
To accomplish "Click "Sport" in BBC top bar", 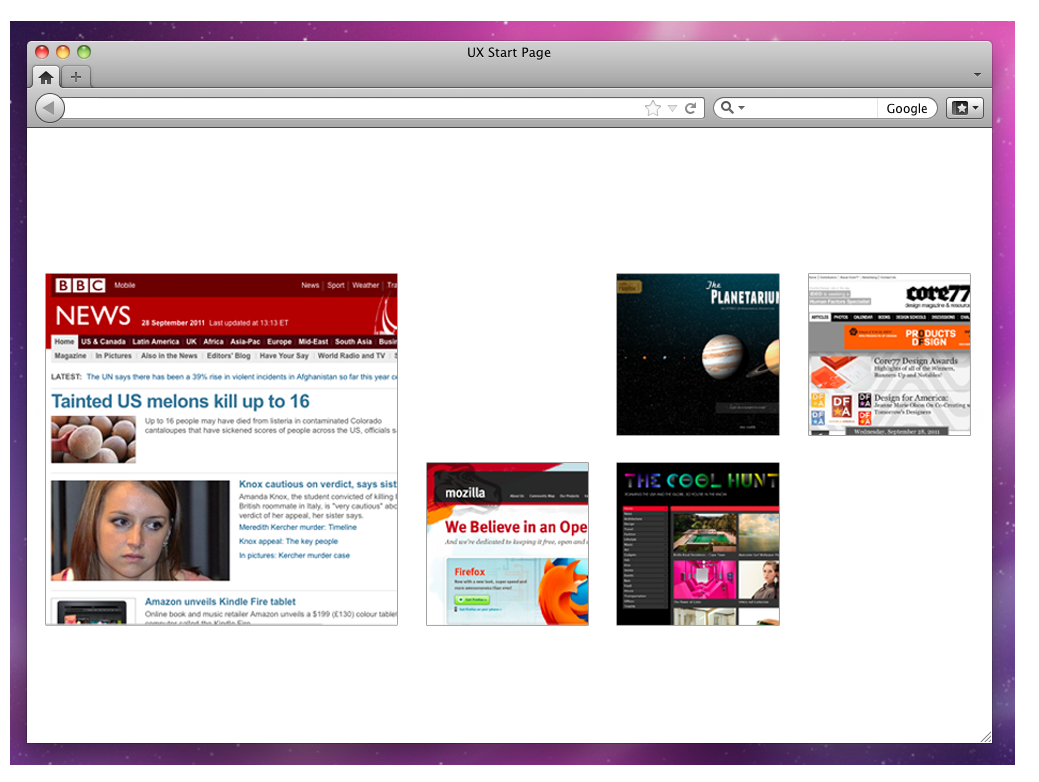I will point(336,286).
